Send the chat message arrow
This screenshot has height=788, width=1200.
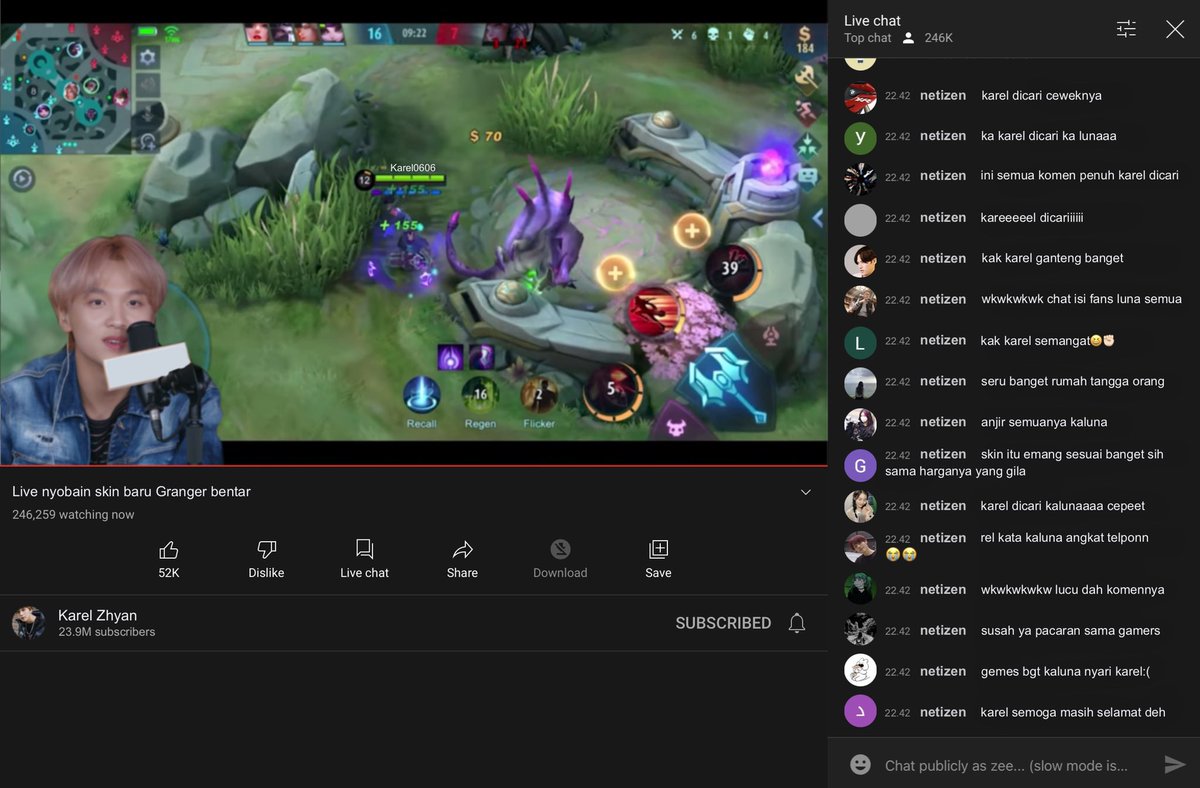click(1175, 765)
